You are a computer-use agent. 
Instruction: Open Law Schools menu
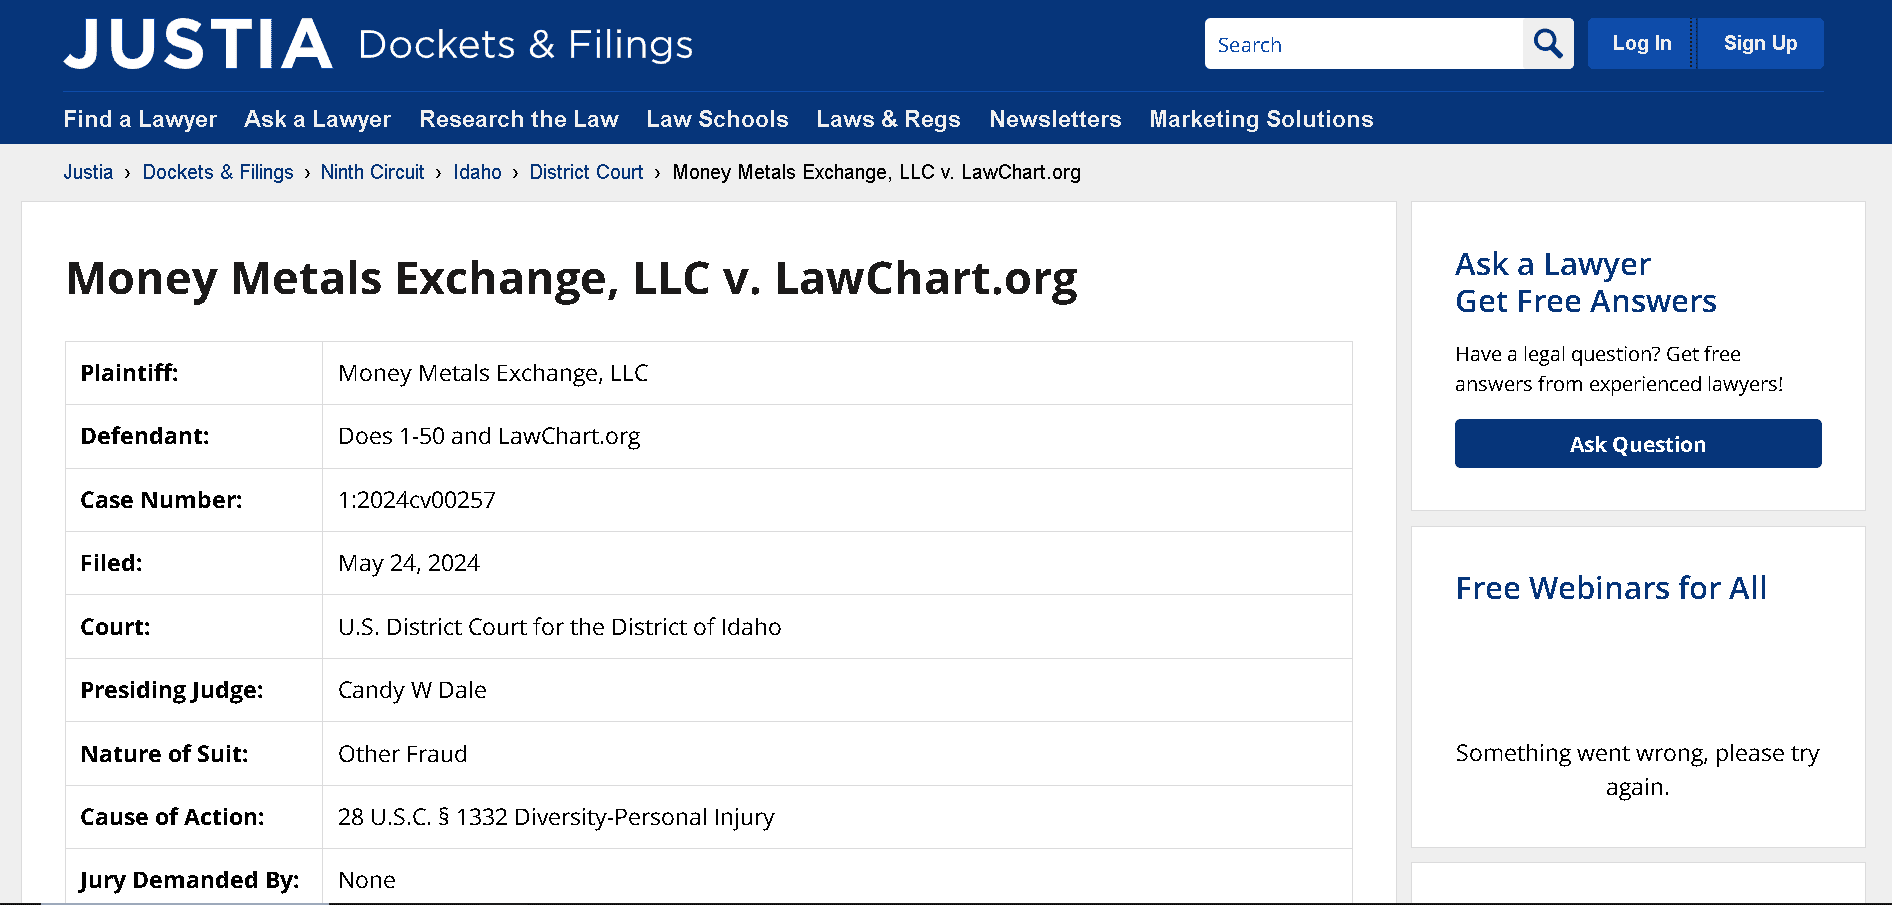tap(717, 119)
